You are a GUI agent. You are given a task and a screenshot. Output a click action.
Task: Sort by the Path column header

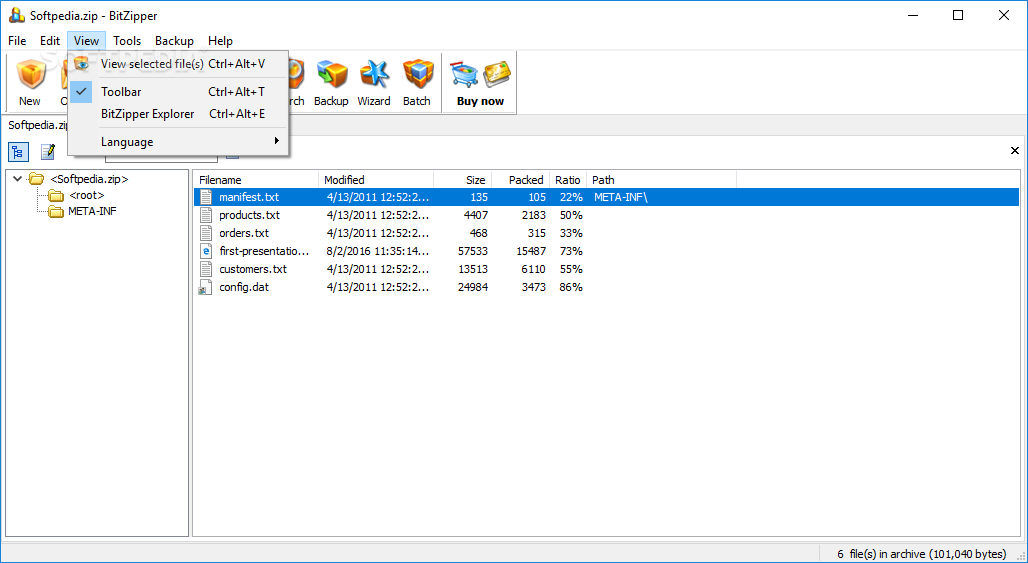tap(662, 180)
